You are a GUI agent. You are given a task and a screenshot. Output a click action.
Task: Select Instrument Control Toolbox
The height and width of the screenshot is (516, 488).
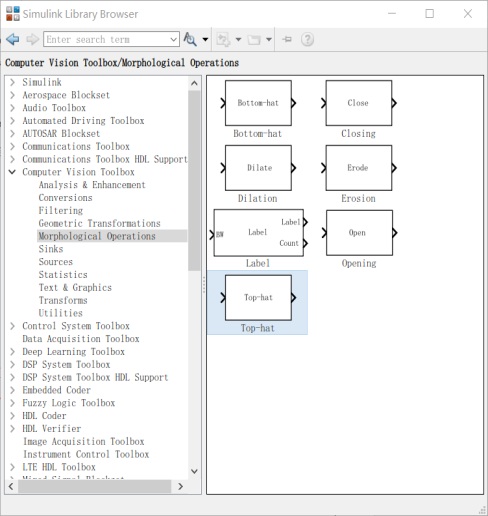(x=86, y=454)
